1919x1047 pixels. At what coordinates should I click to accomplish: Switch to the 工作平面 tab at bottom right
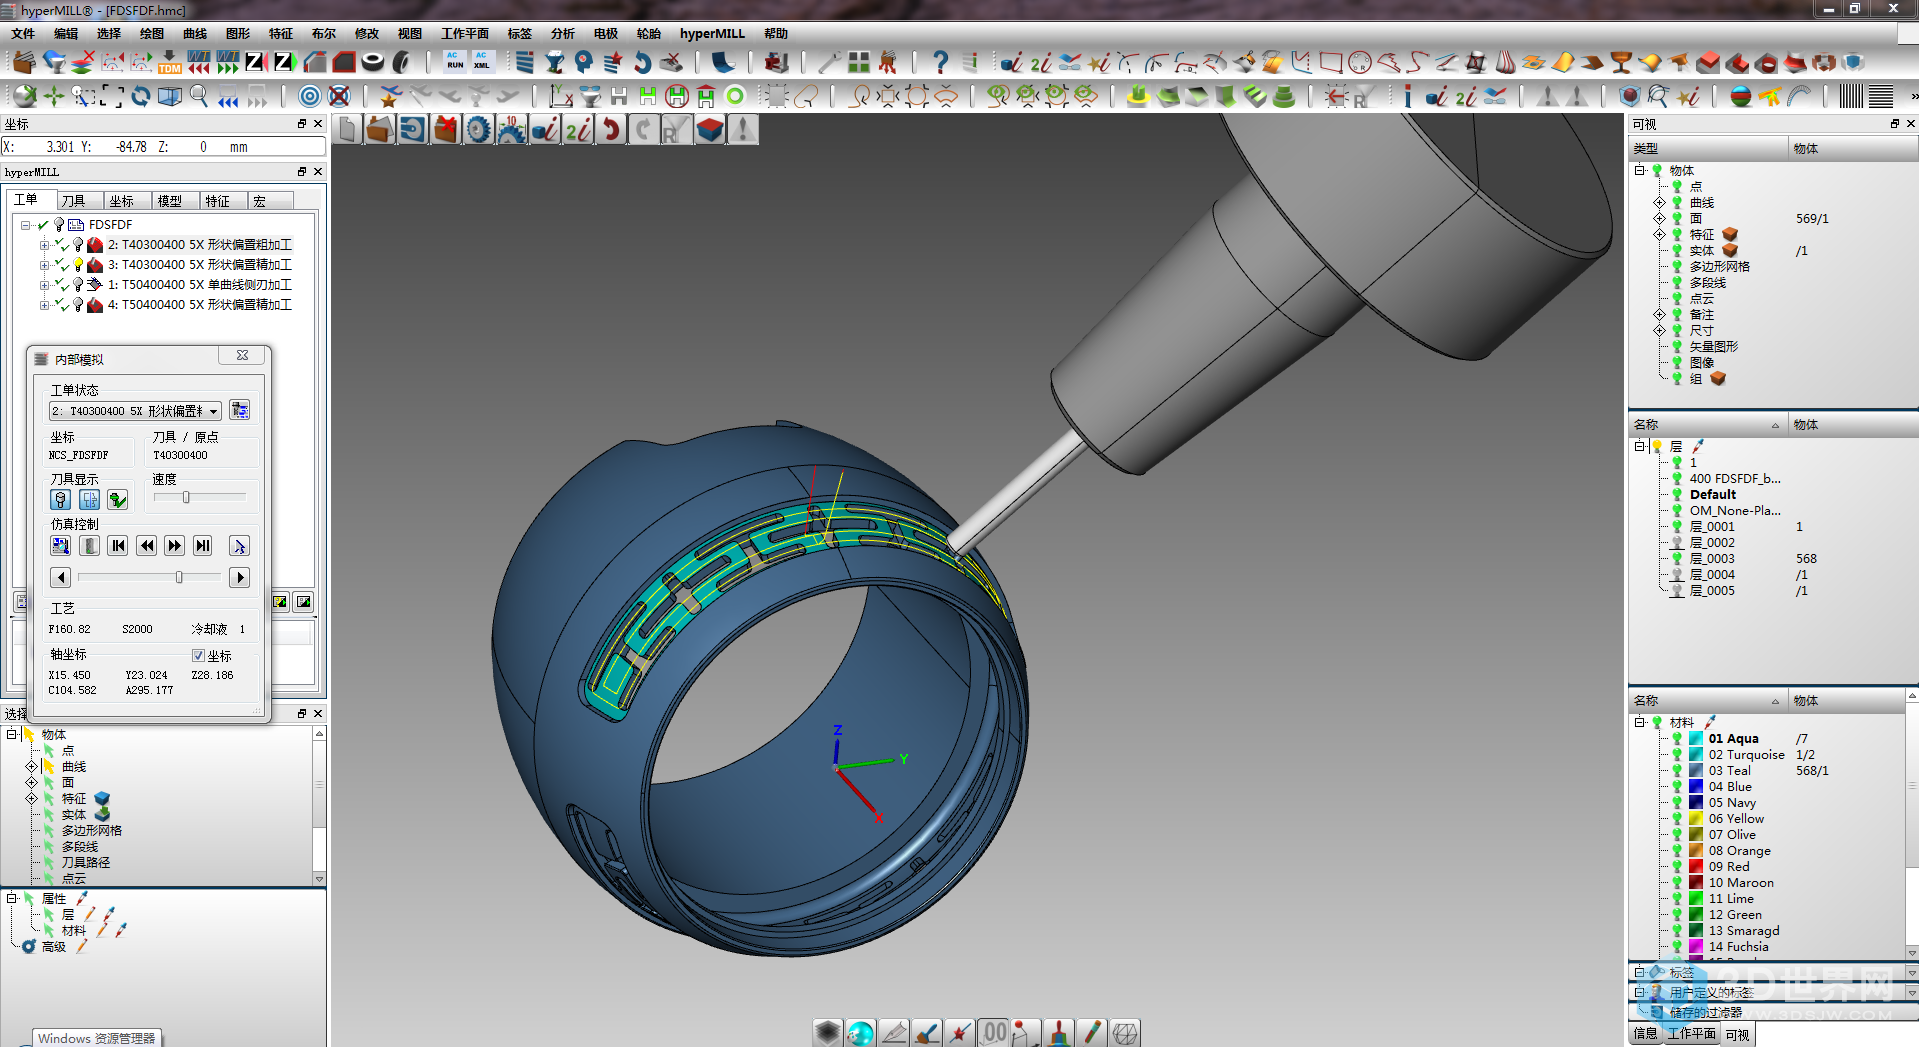pyautogui.click(x=1691, y=1034)
